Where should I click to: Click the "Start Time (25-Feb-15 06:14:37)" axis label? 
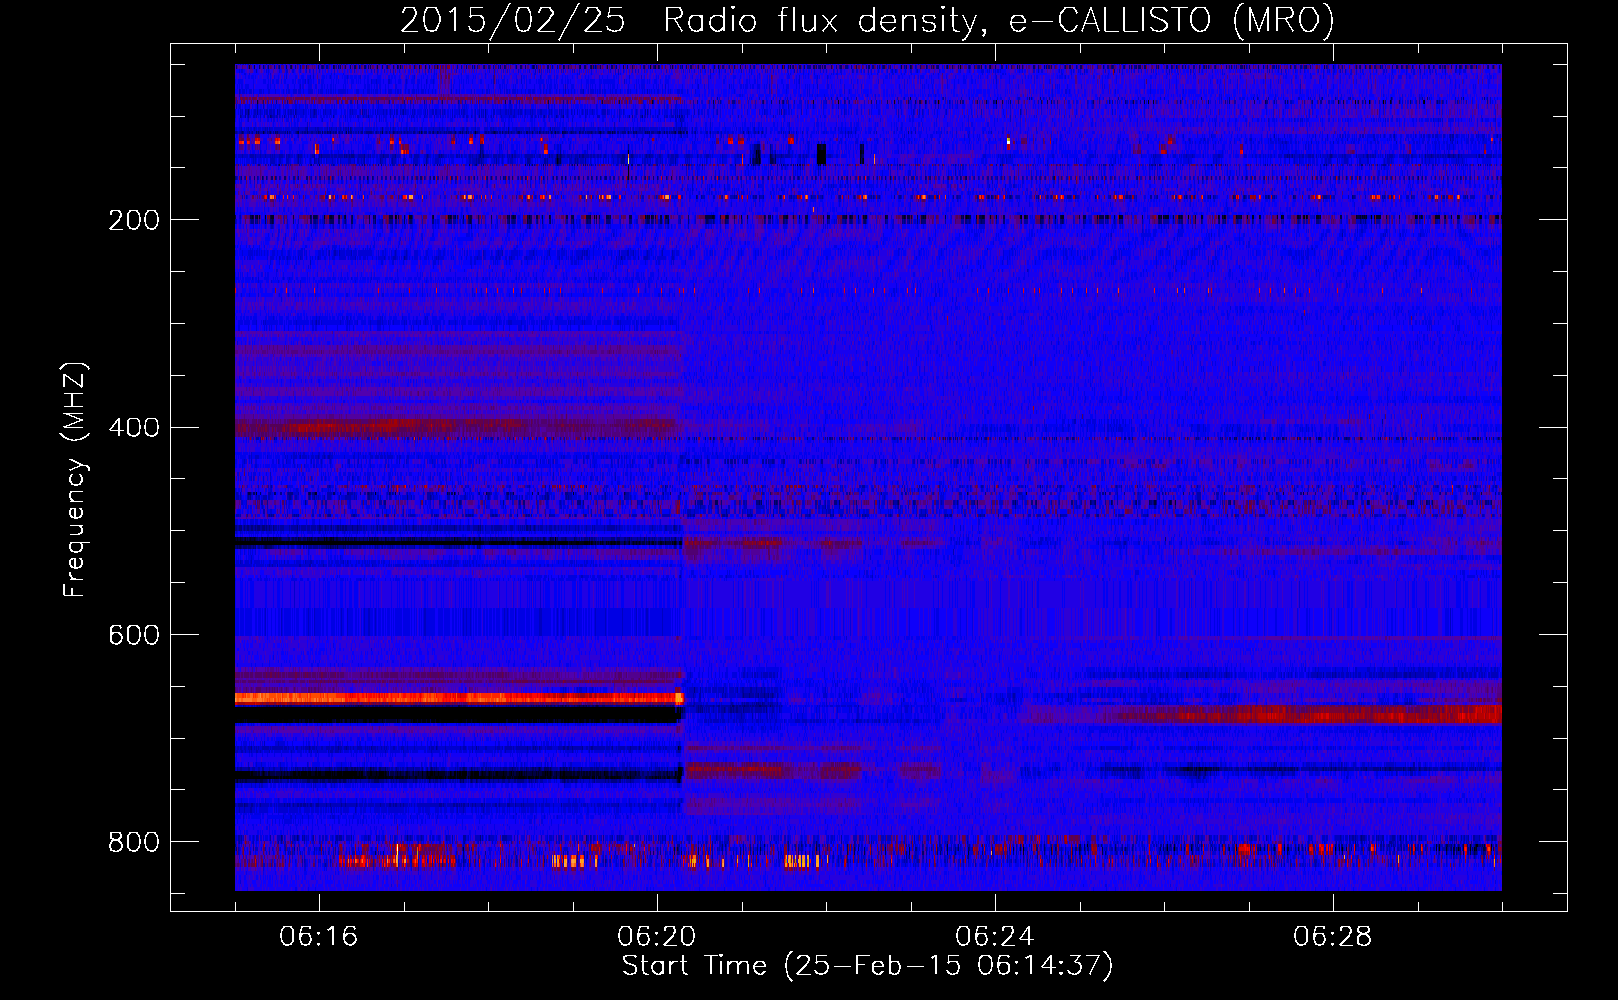867,966
